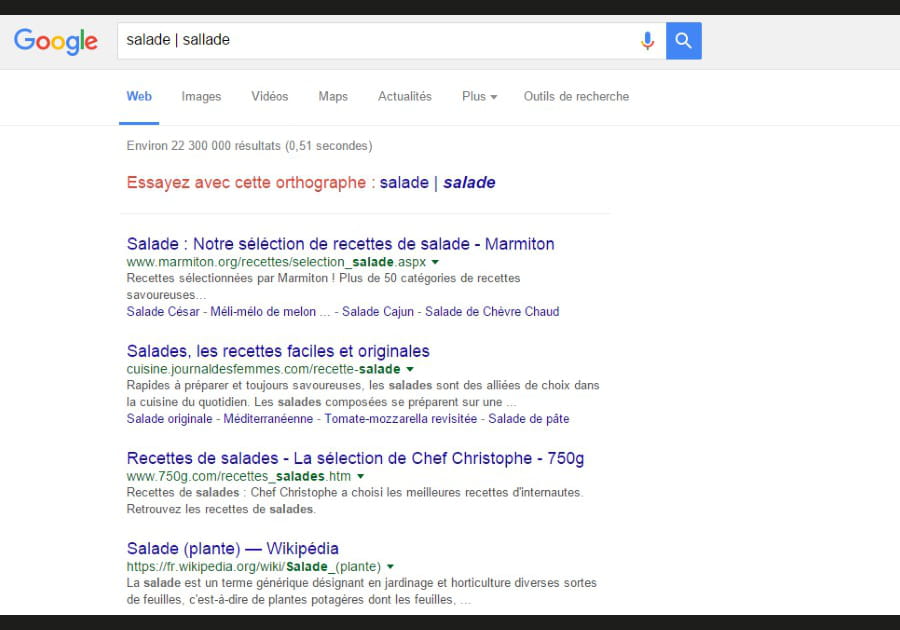Expand dropdown arrow next to journaldesfemmes URL

410,369
